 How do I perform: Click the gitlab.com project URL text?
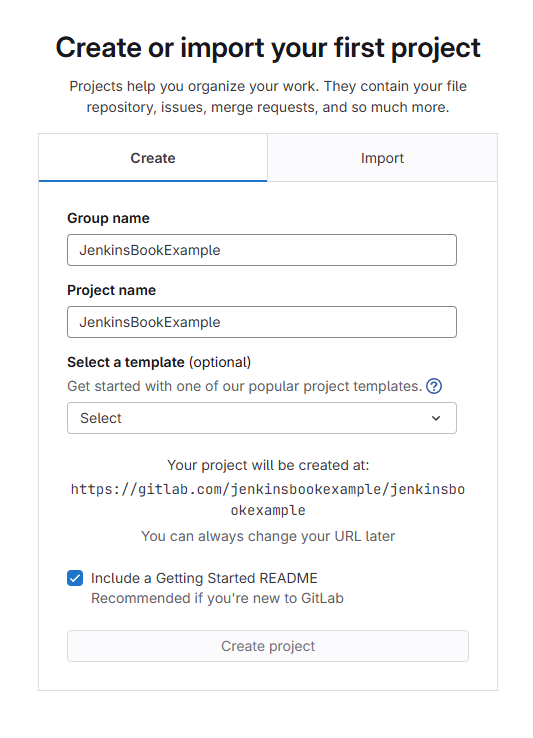coord(268,500)
